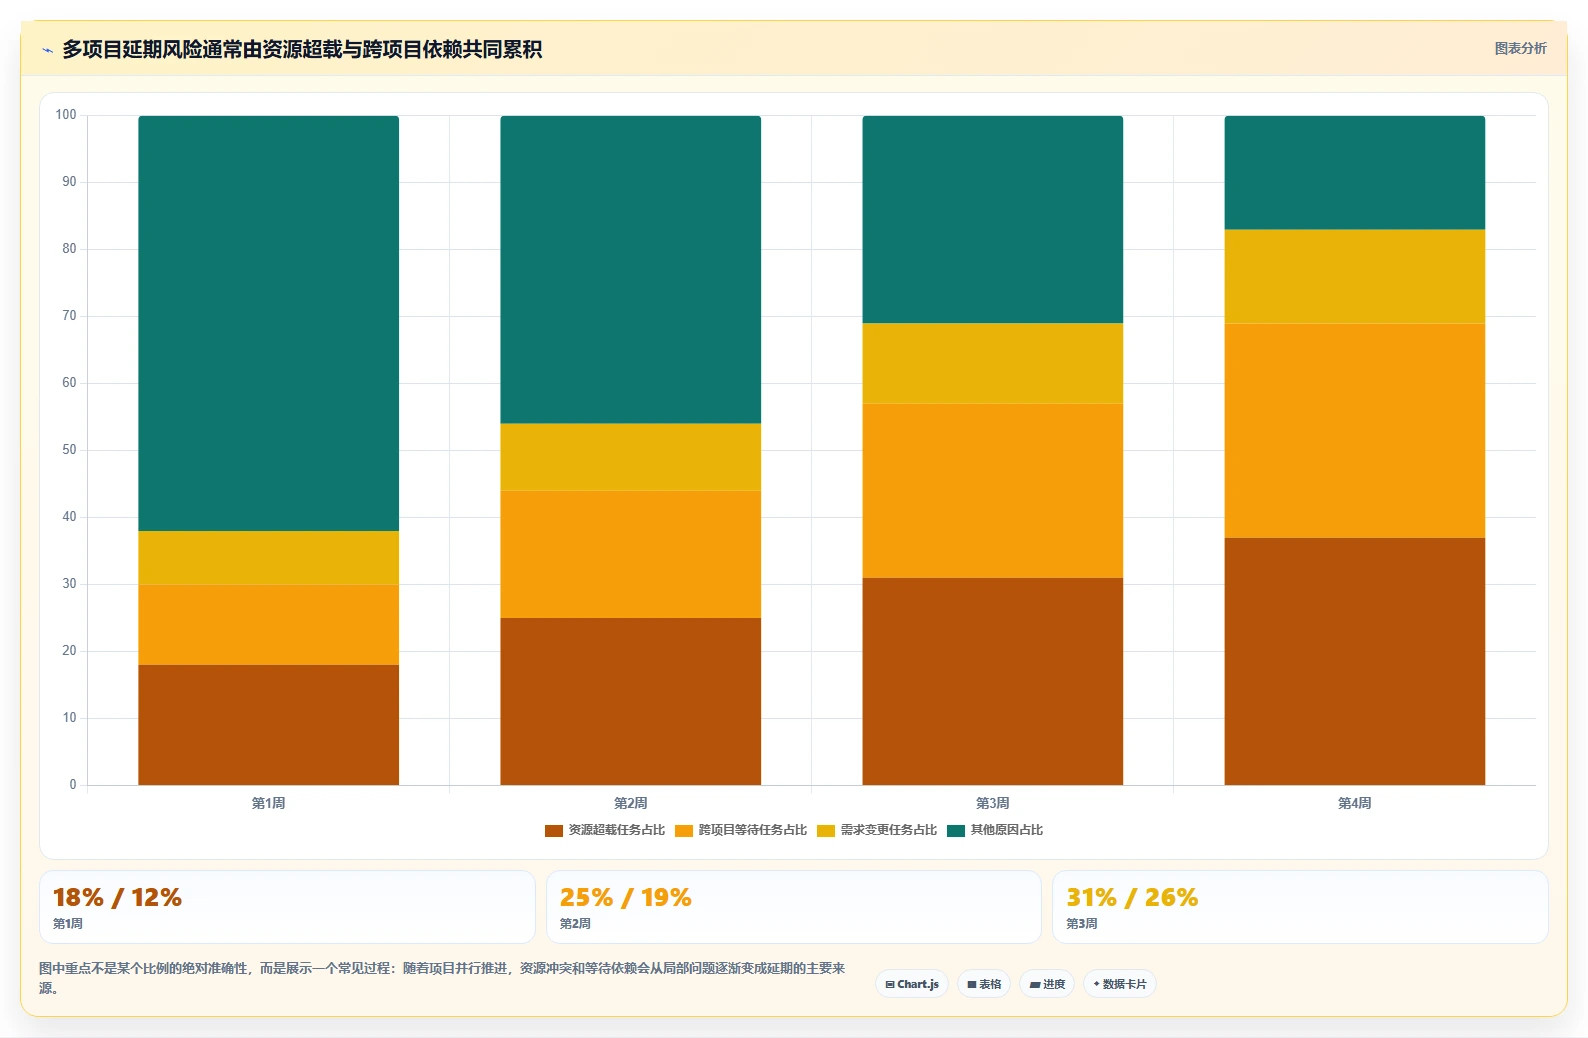
Task: Click the 表格 tag chip
Action: [x=984, y=984]
